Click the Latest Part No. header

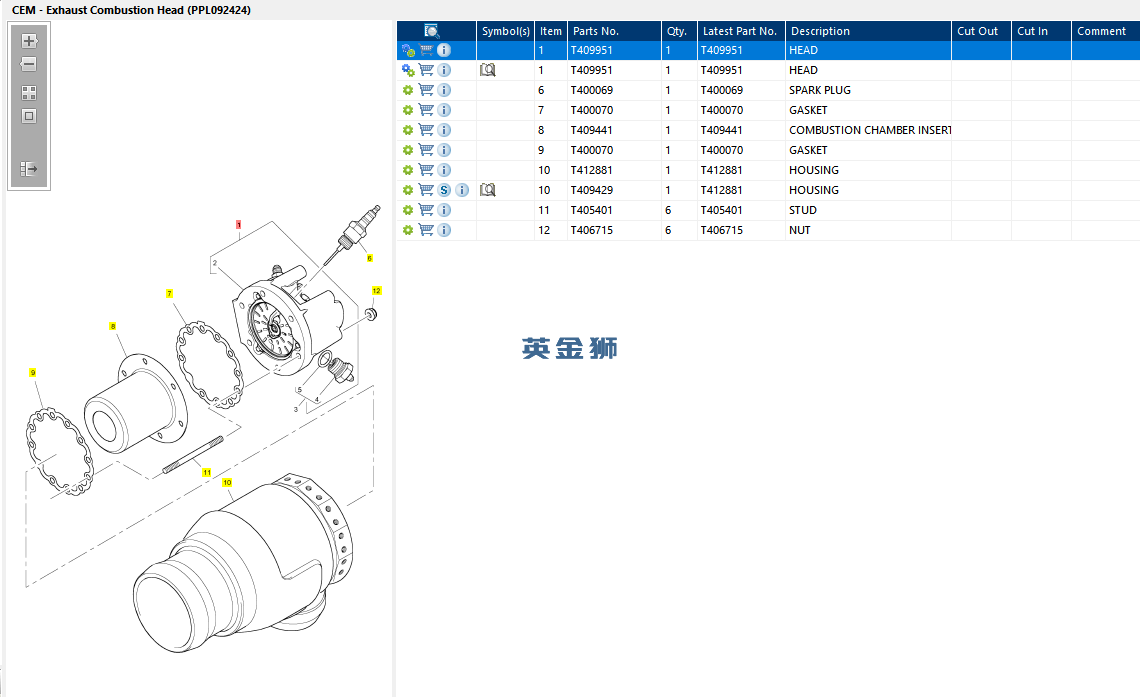tap(741, 31)
